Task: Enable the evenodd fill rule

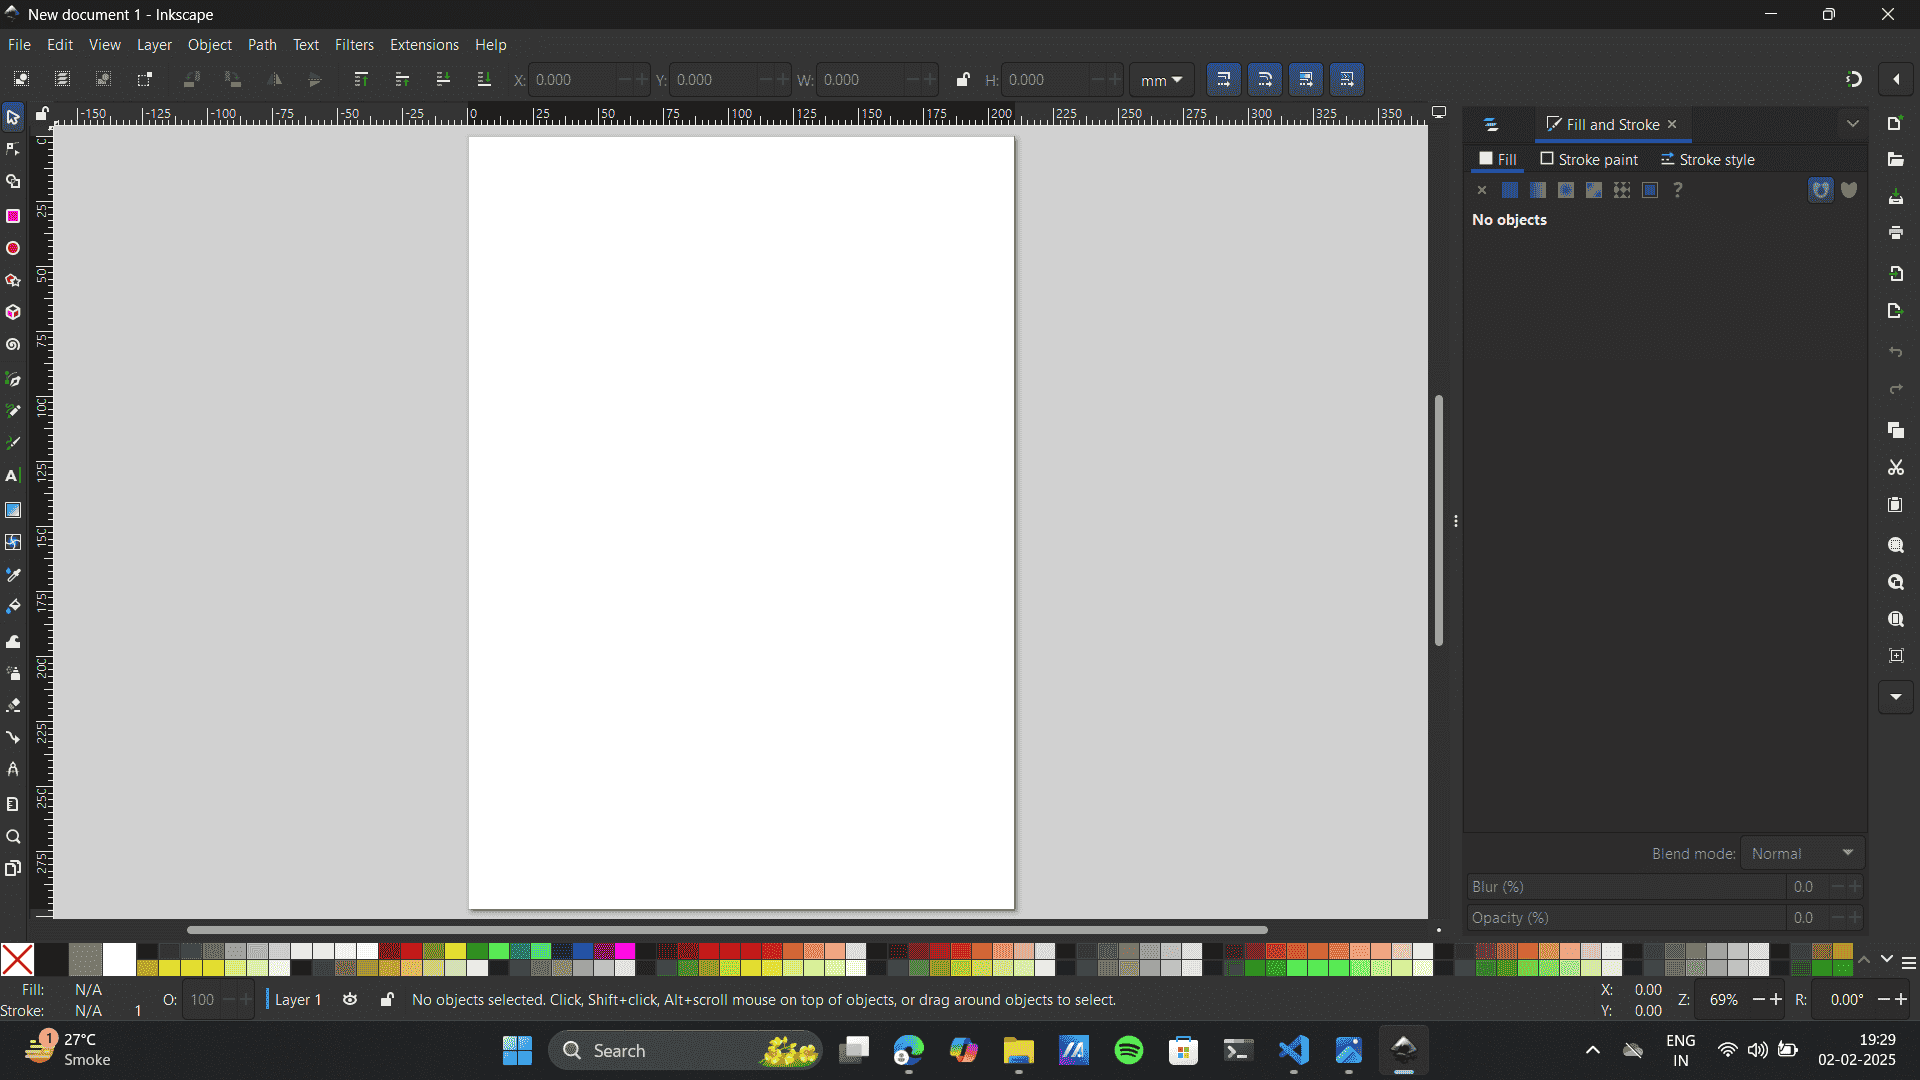Action: pos(1821,190)
